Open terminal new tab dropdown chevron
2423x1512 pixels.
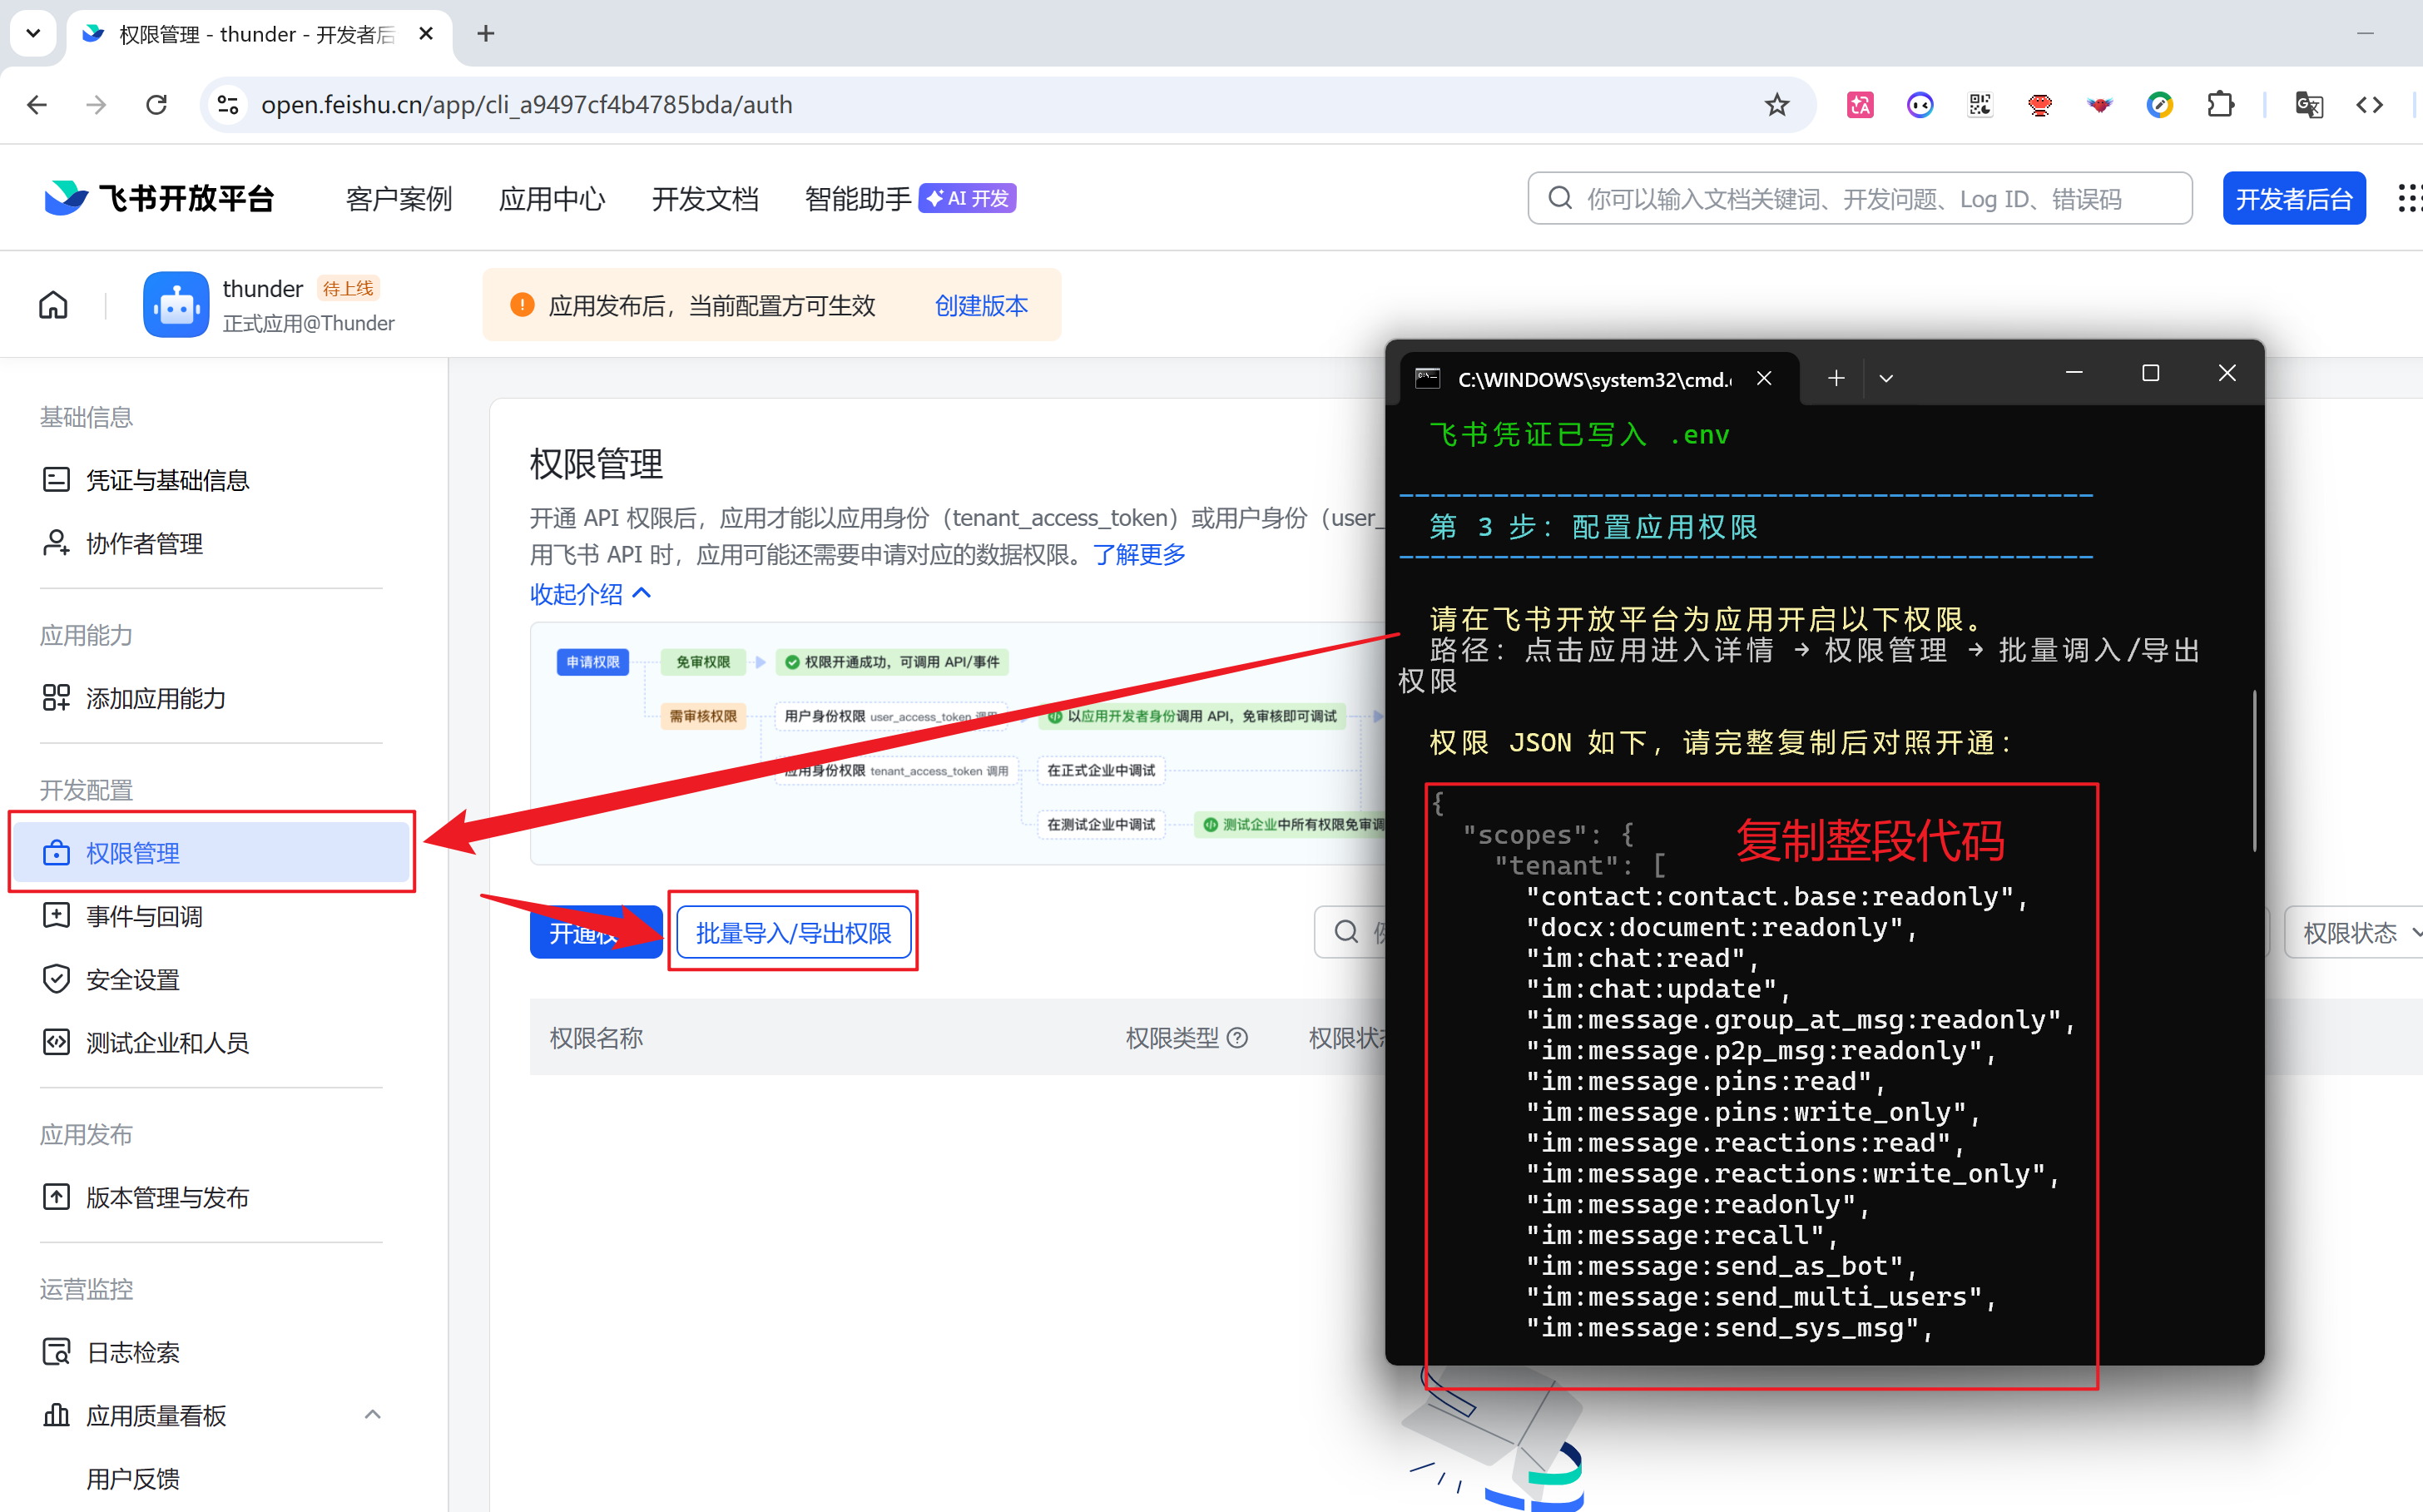[1886, 379]
